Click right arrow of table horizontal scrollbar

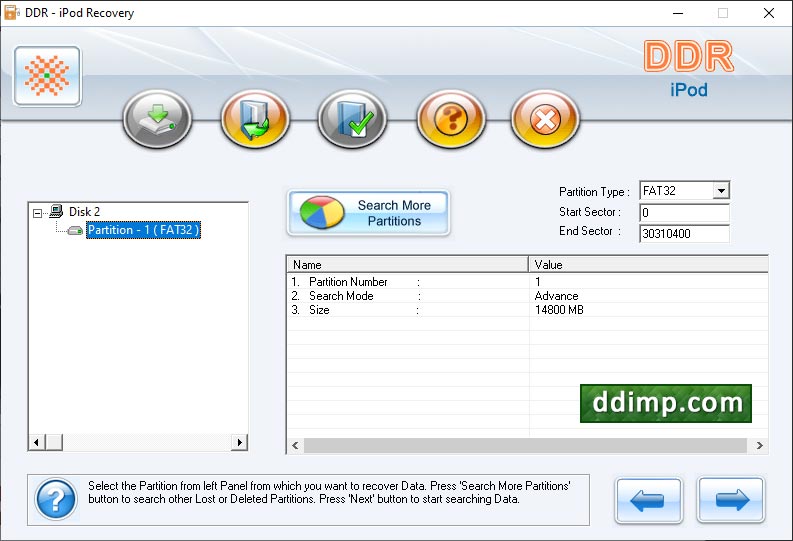tap(760, 445)
